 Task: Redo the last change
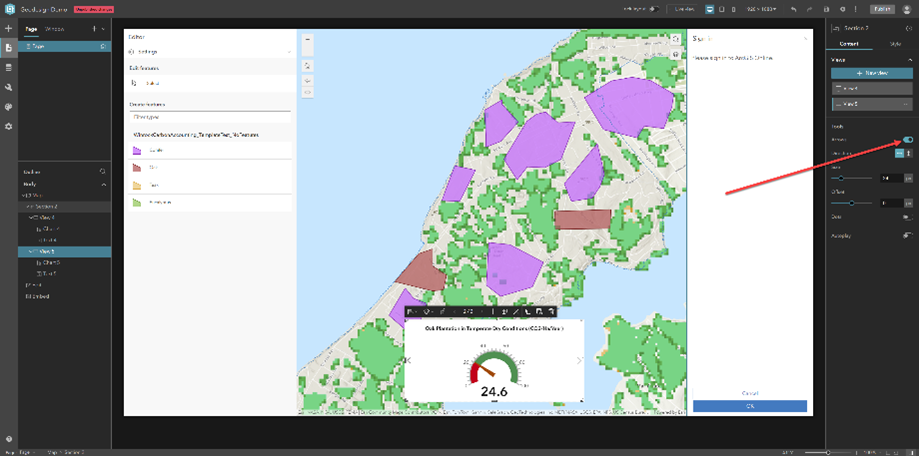810,9
